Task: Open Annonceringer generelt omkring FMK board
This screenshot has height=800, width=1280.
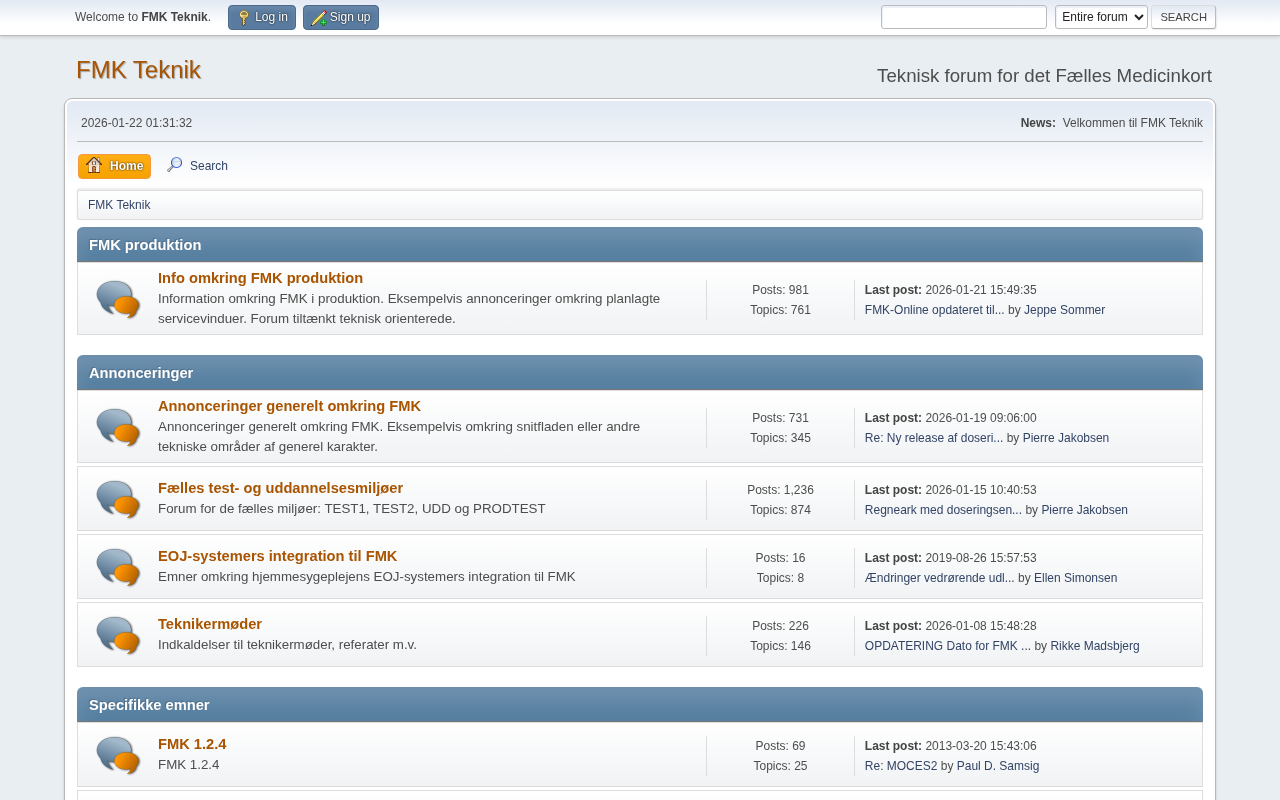Action: (289, 406)
